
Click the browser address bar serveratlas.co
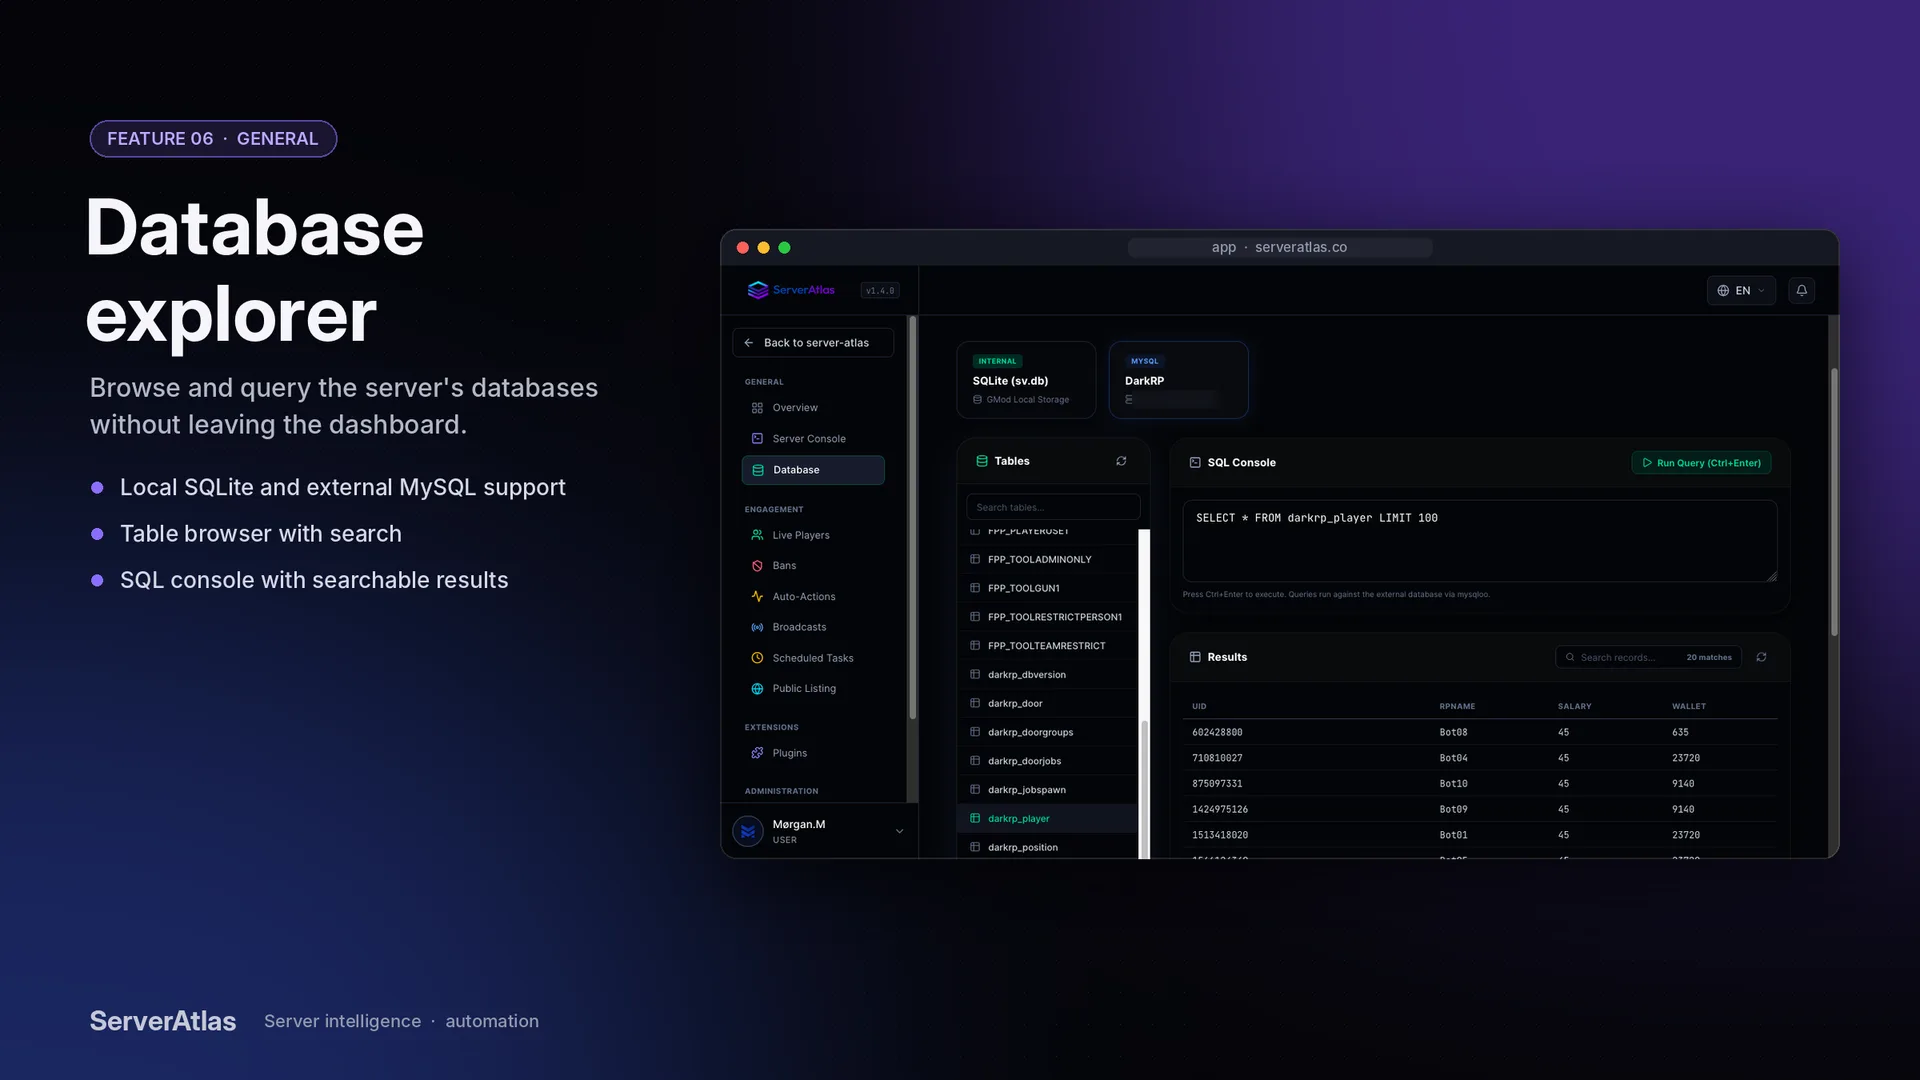(x=1280, y=247)
